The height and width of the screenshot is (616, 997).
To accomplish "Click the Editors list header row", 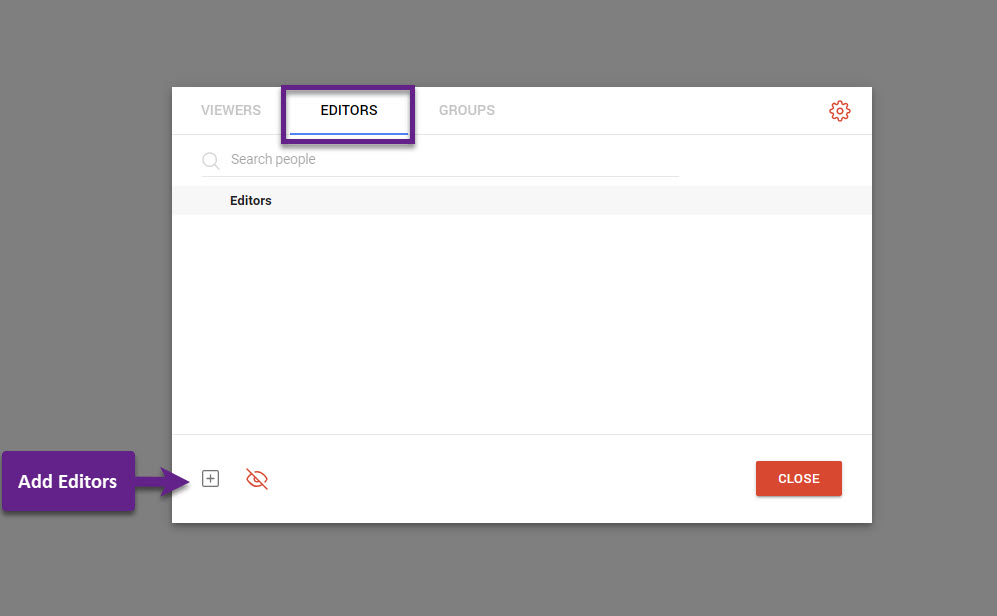I will [520, 201].
